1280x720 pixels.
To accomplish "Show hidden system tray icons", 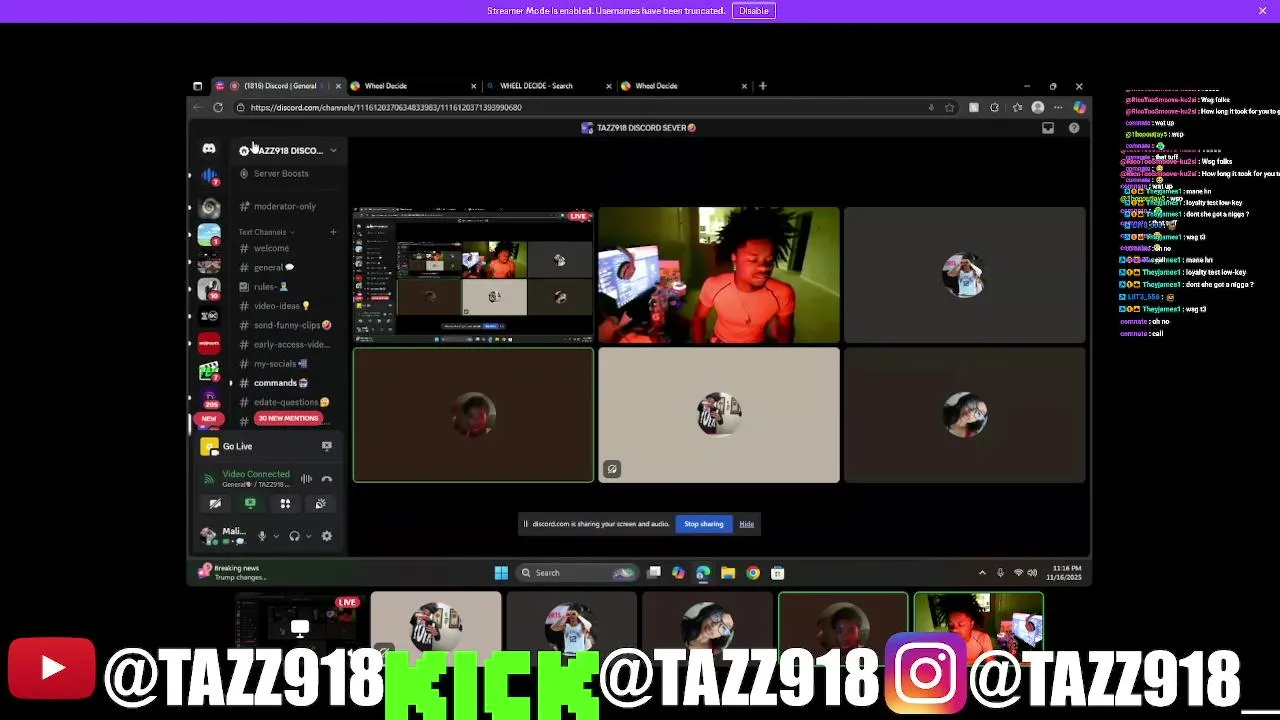I will 982,573.
